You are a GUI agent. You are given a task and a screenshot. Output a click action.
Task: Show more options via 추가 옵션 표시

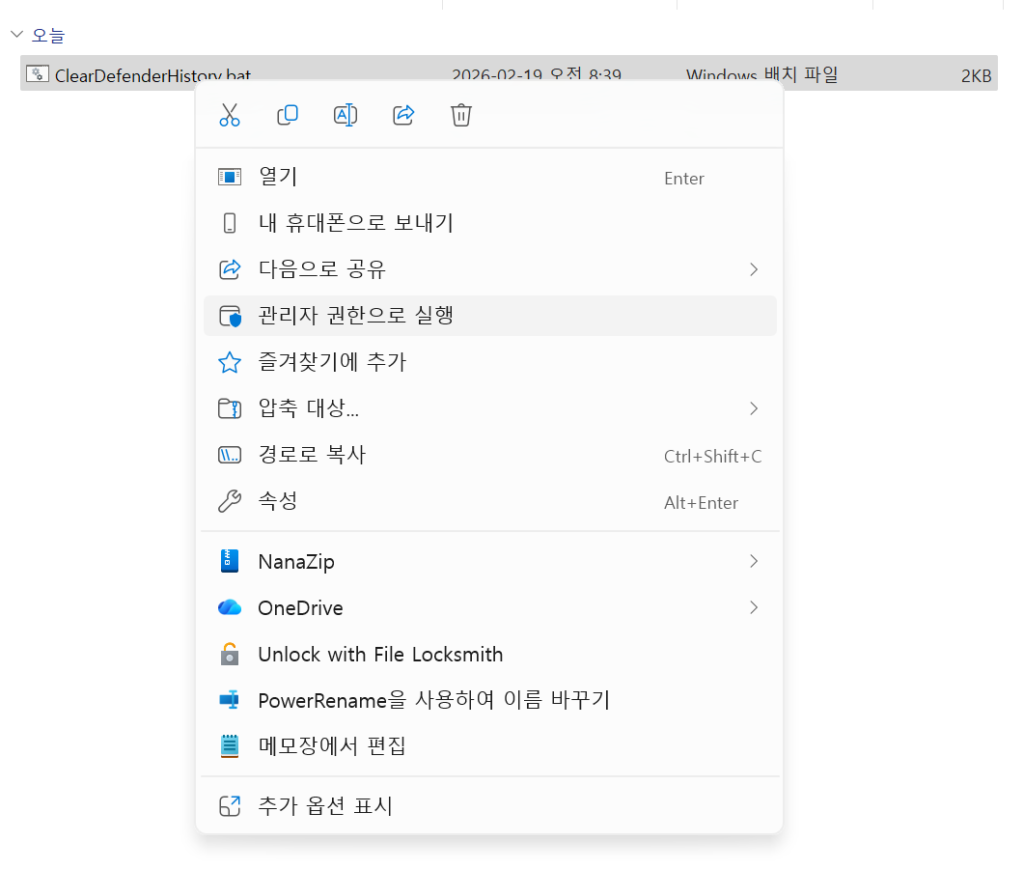325,806
